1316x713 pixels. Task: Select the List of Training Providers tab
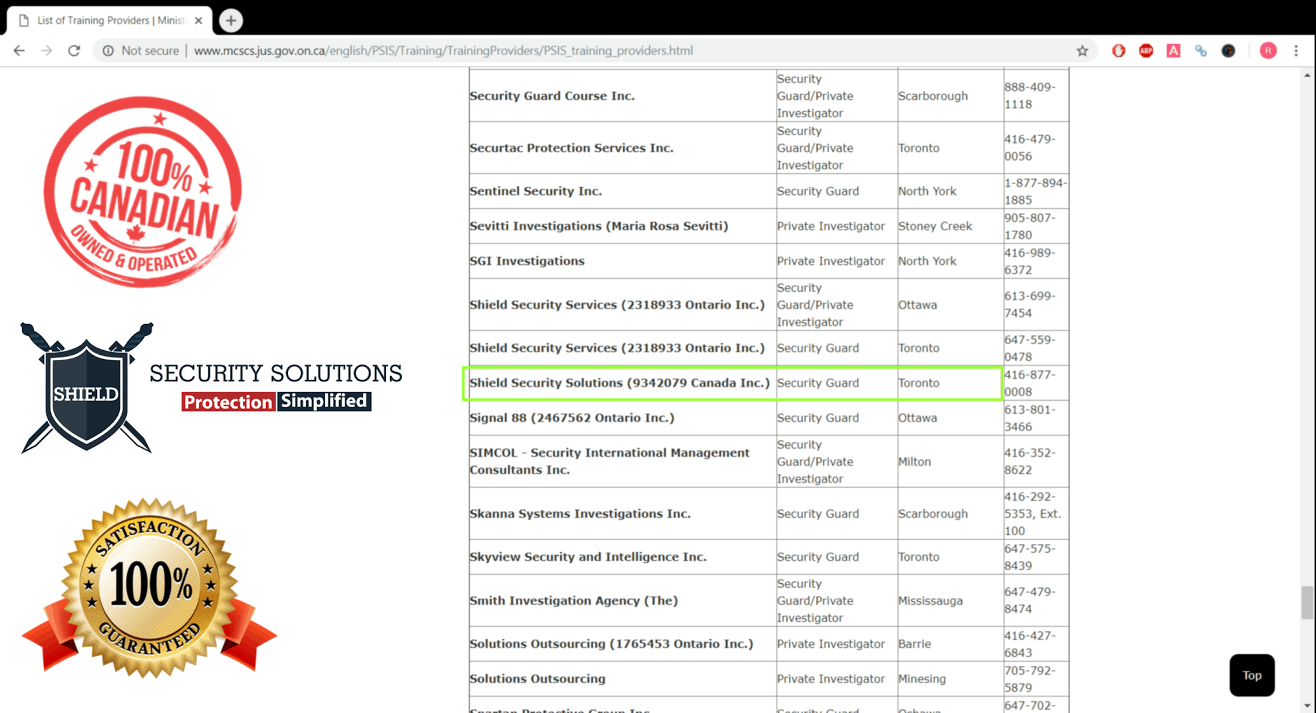108,21
